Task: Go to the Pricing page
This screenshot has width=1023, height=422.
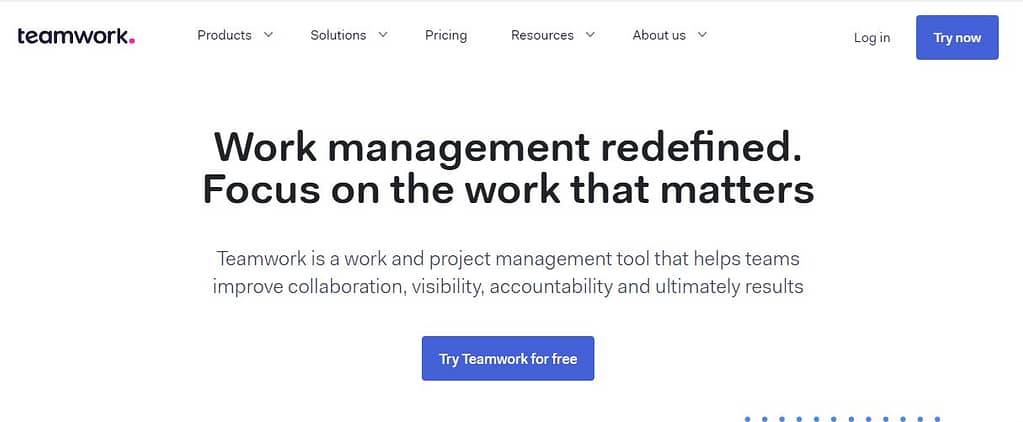Action: (x=446, y=35)
